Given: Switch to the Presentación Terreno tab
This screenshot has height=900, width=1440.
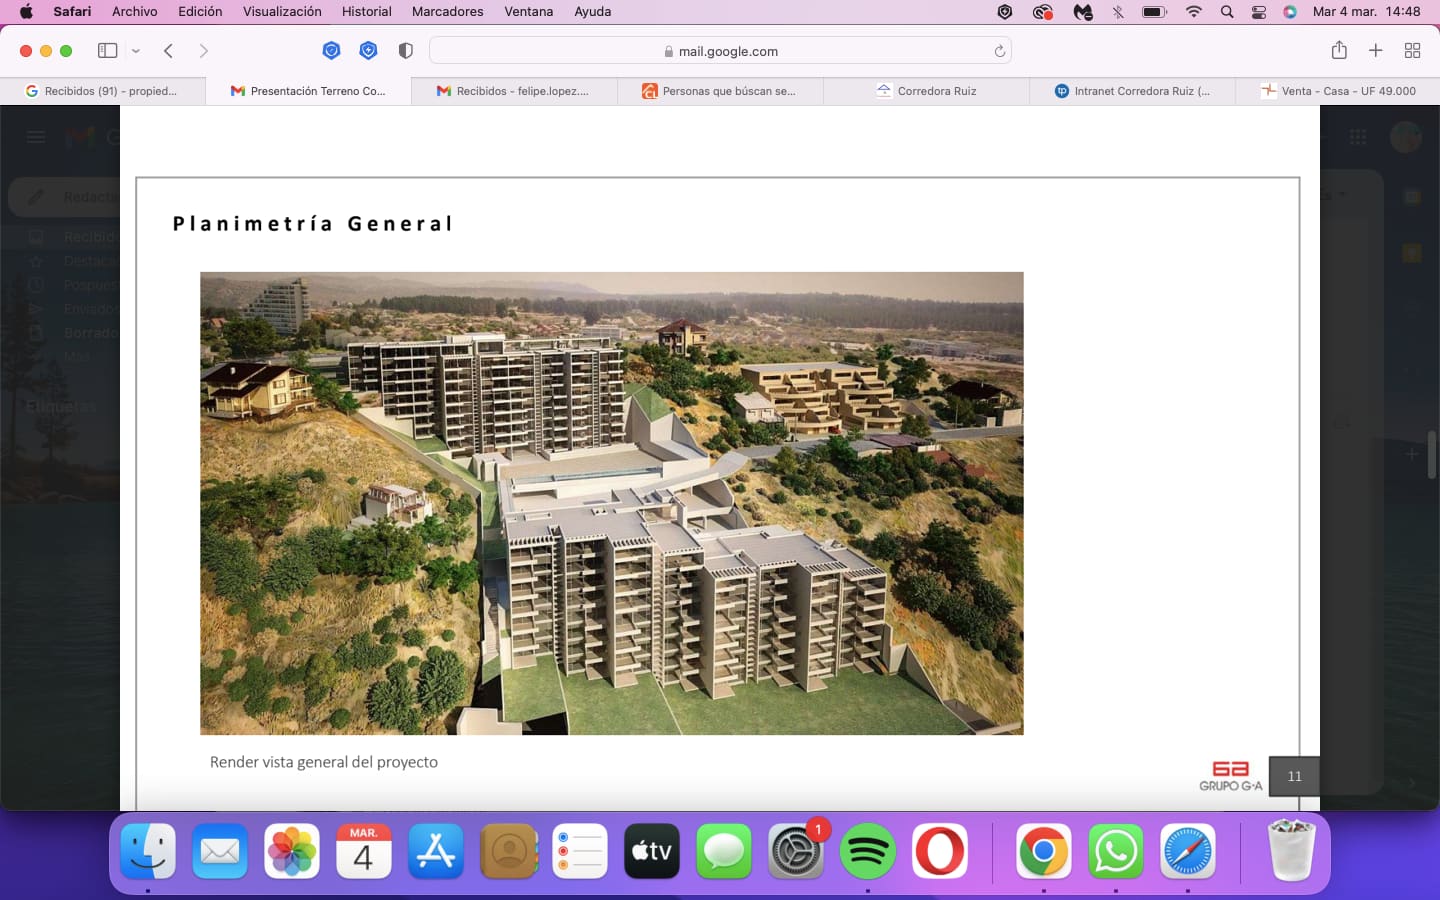Looking at the screenshot, I should click(x=308, y=91).
